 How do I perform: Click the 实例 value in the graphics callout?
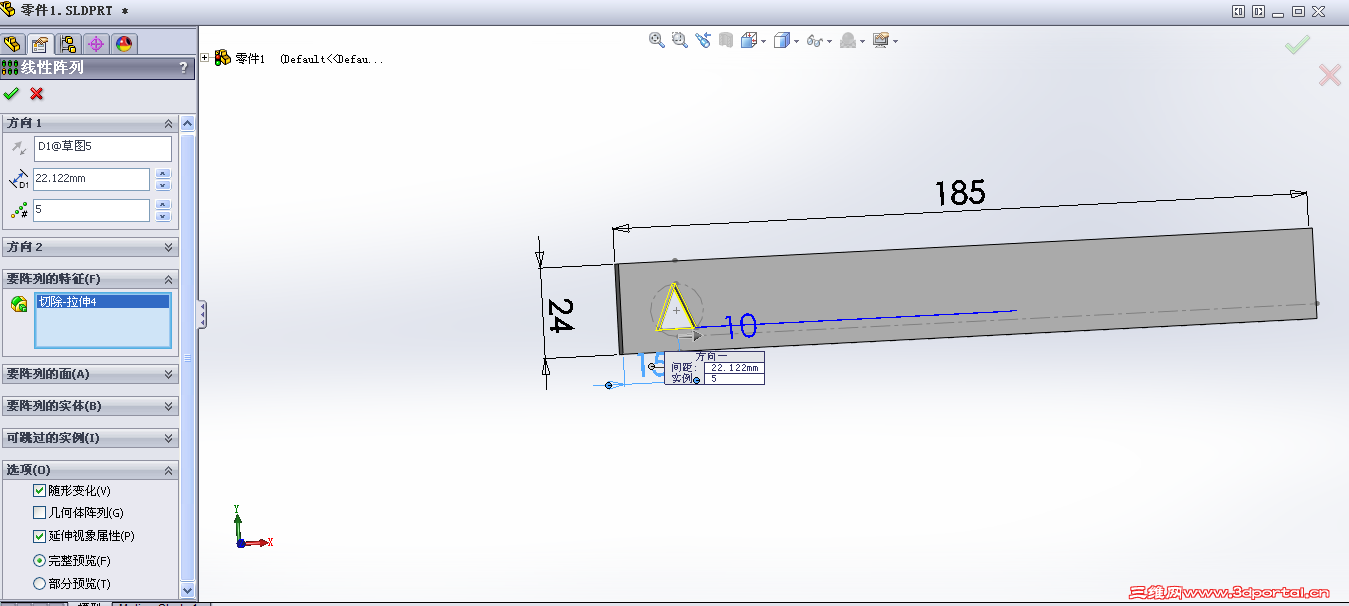(x=733, y=379)
